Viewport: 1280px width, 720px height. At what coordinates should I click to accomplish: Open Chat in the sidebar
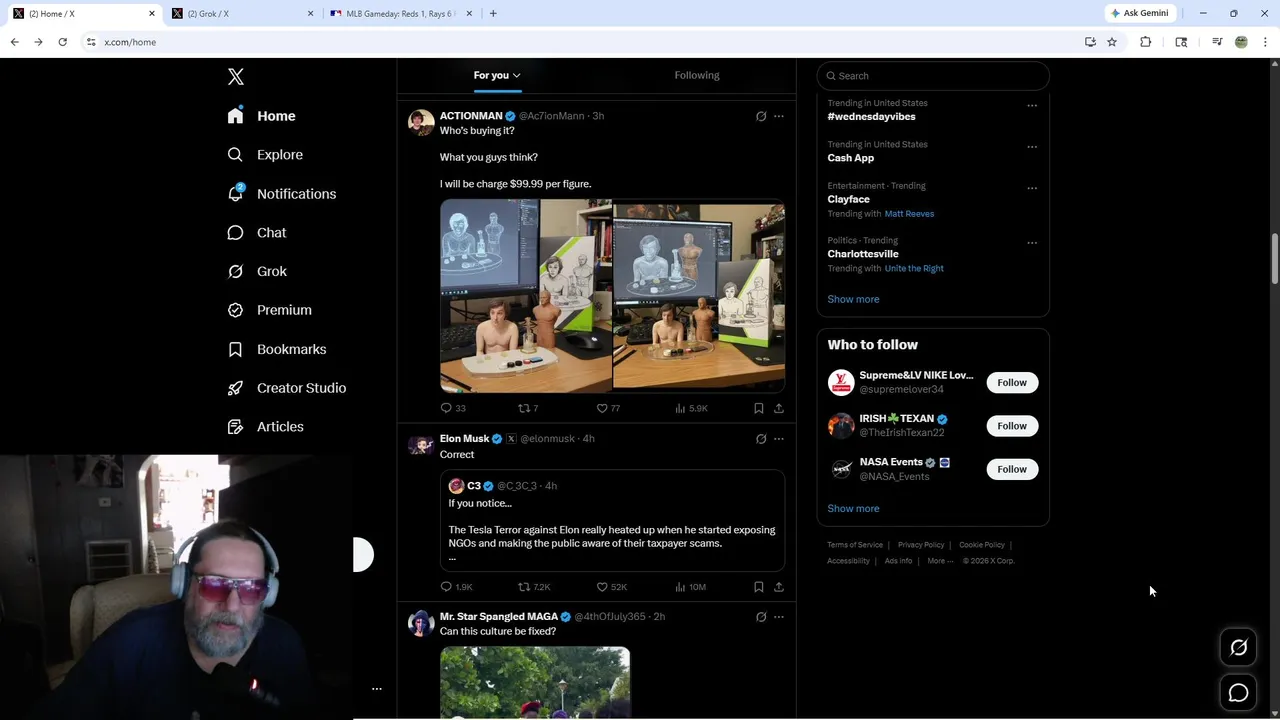click(256, 233)
